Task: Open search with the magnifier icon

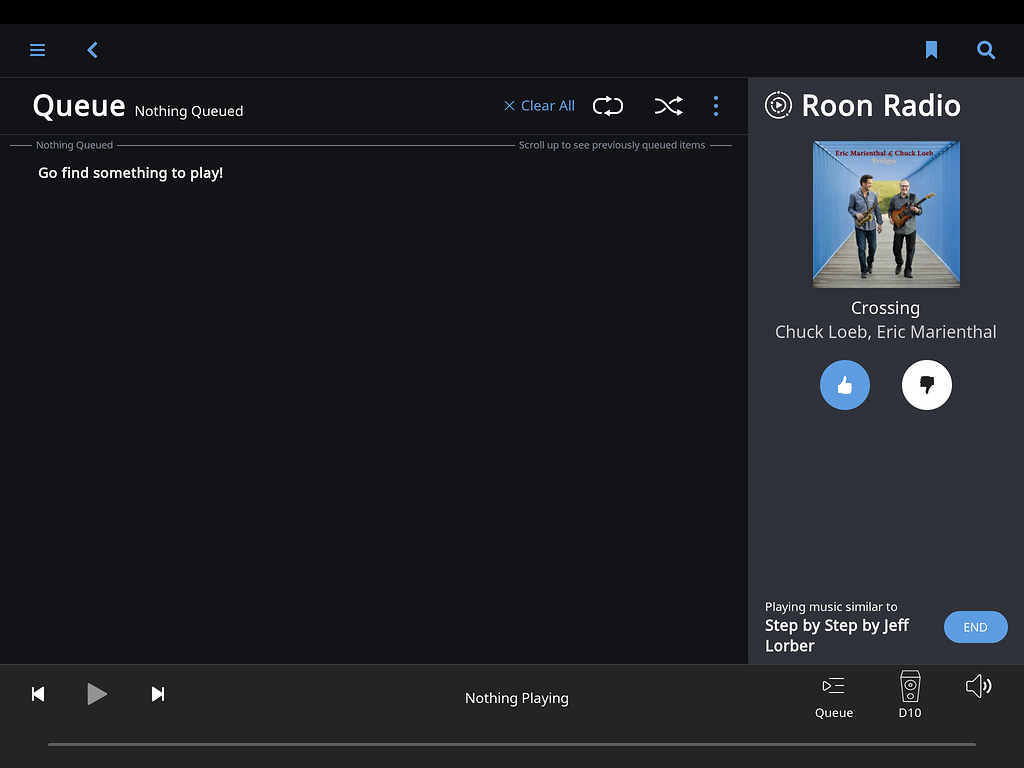Action: tap(986, 50)
